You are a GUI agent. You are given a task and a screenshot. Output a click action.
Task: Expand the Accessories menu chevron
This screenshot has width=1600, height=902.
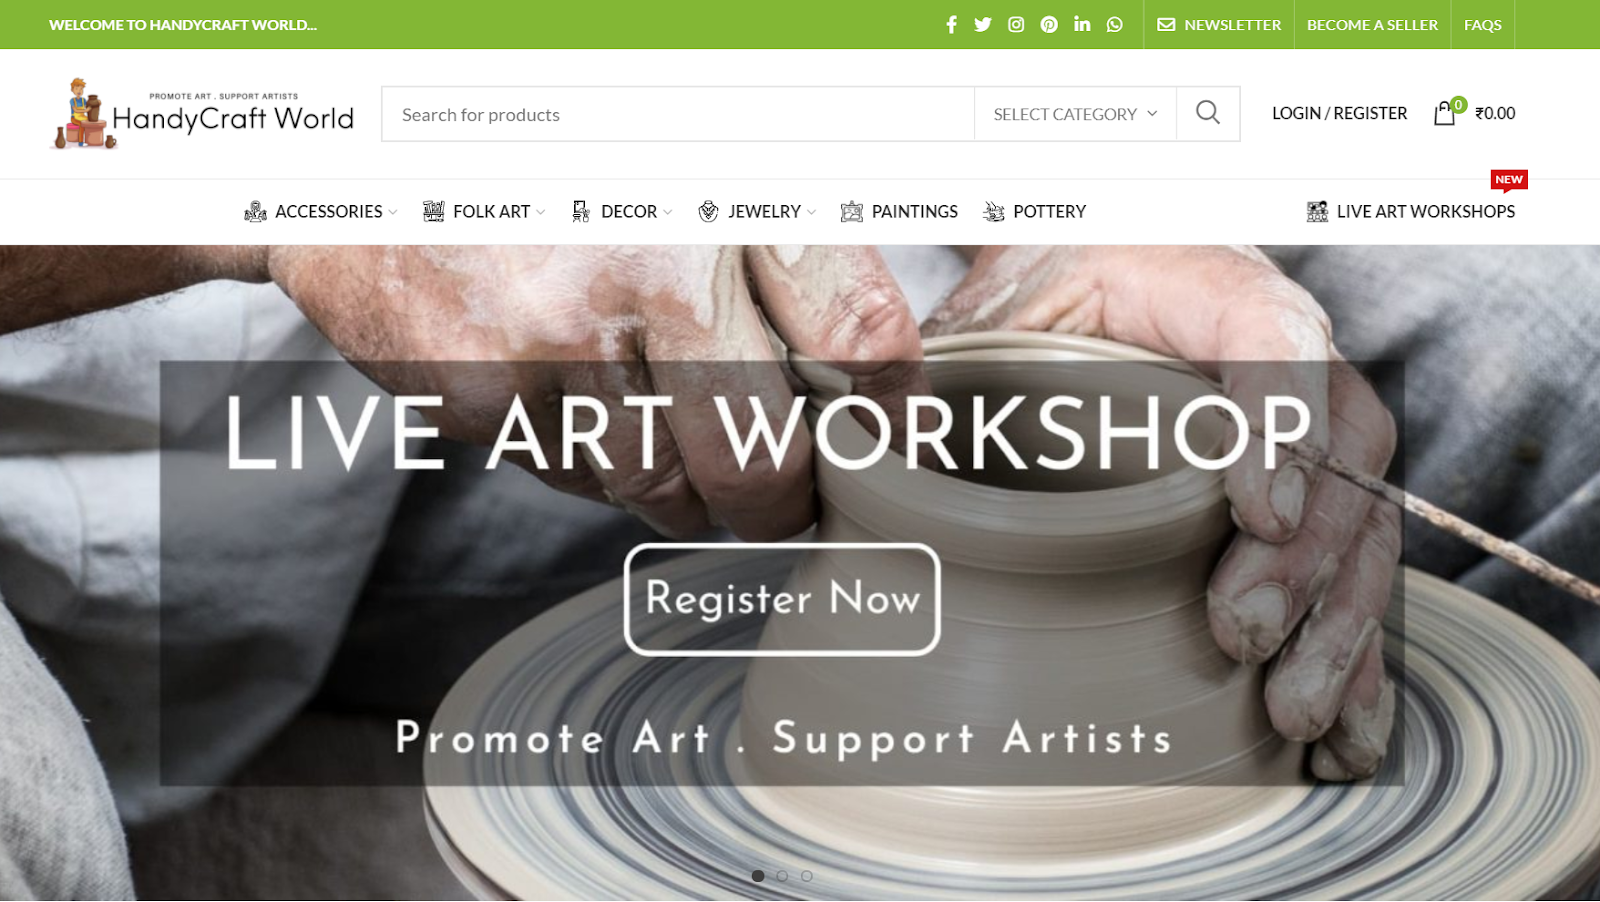[393, 212]
